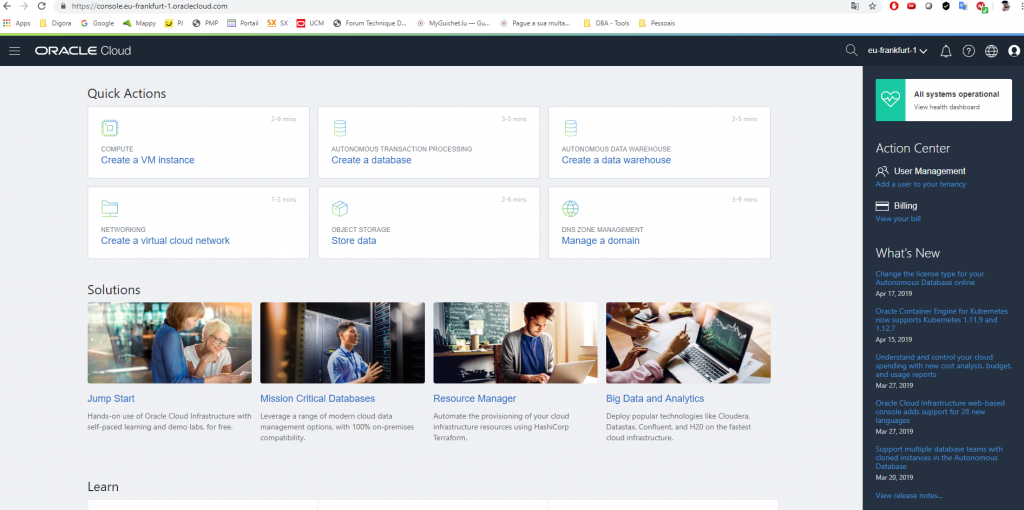Open the UCM bookmark

coord(310,23)
